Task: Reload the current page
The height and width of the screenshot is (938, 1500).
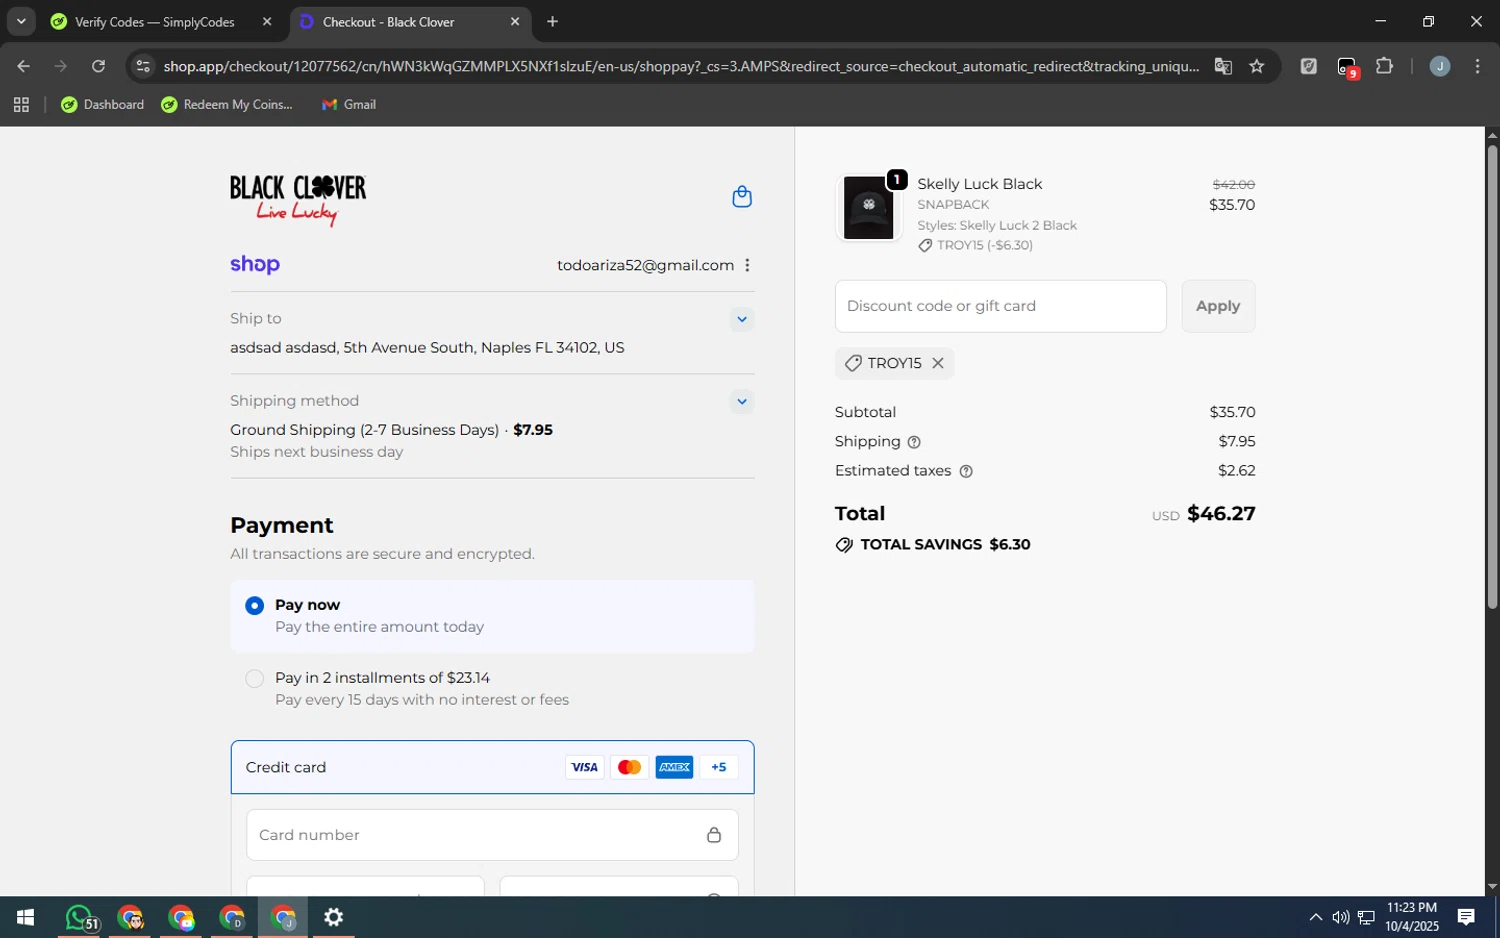Action: 98,67
